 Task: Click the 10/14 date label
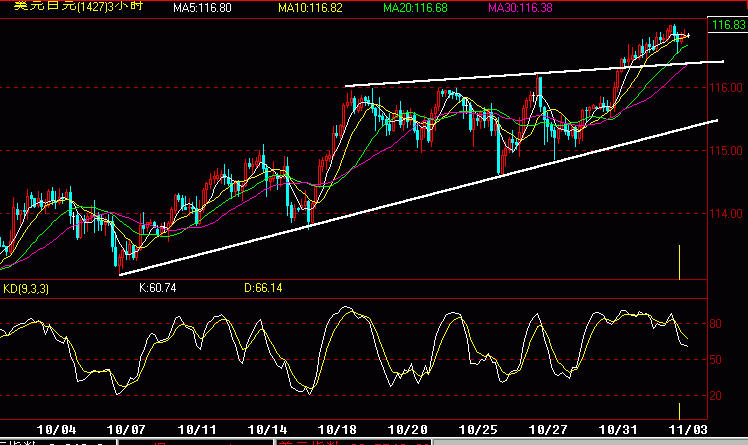coord(267,430)
